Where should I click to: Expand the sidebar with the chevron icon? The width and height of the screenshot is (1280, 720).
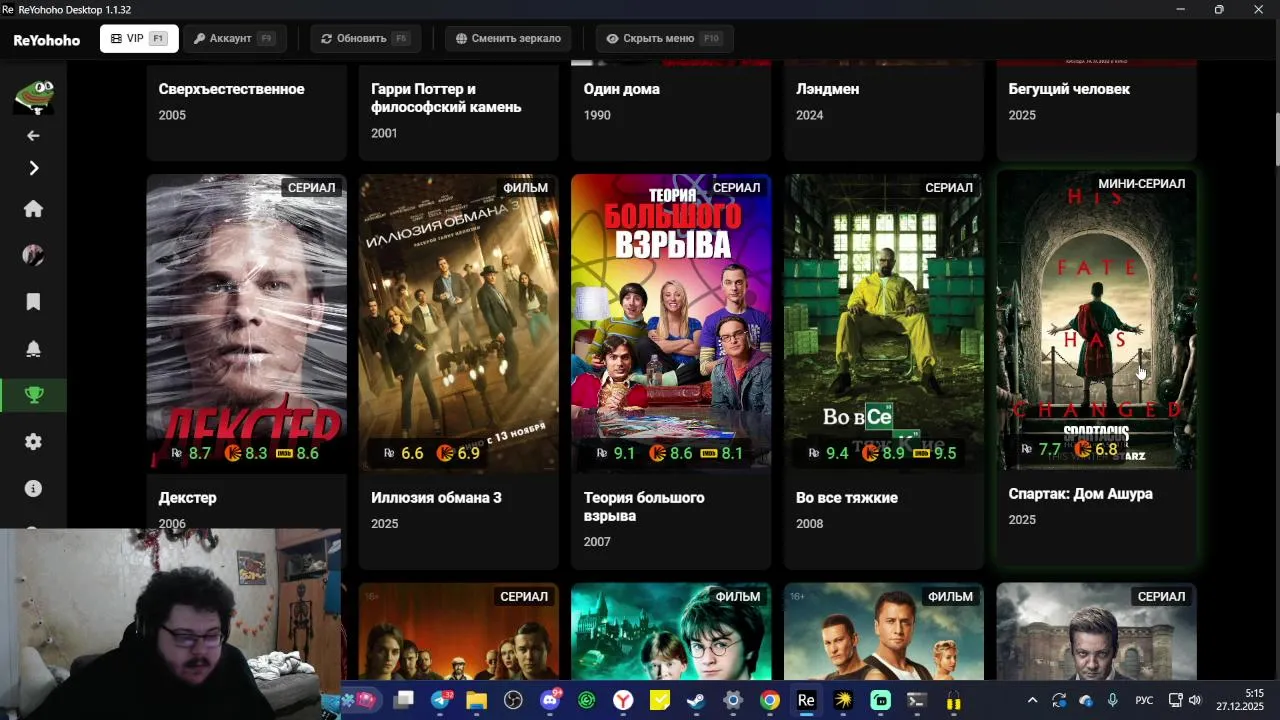pyautogui.click(x=33, y=168)
